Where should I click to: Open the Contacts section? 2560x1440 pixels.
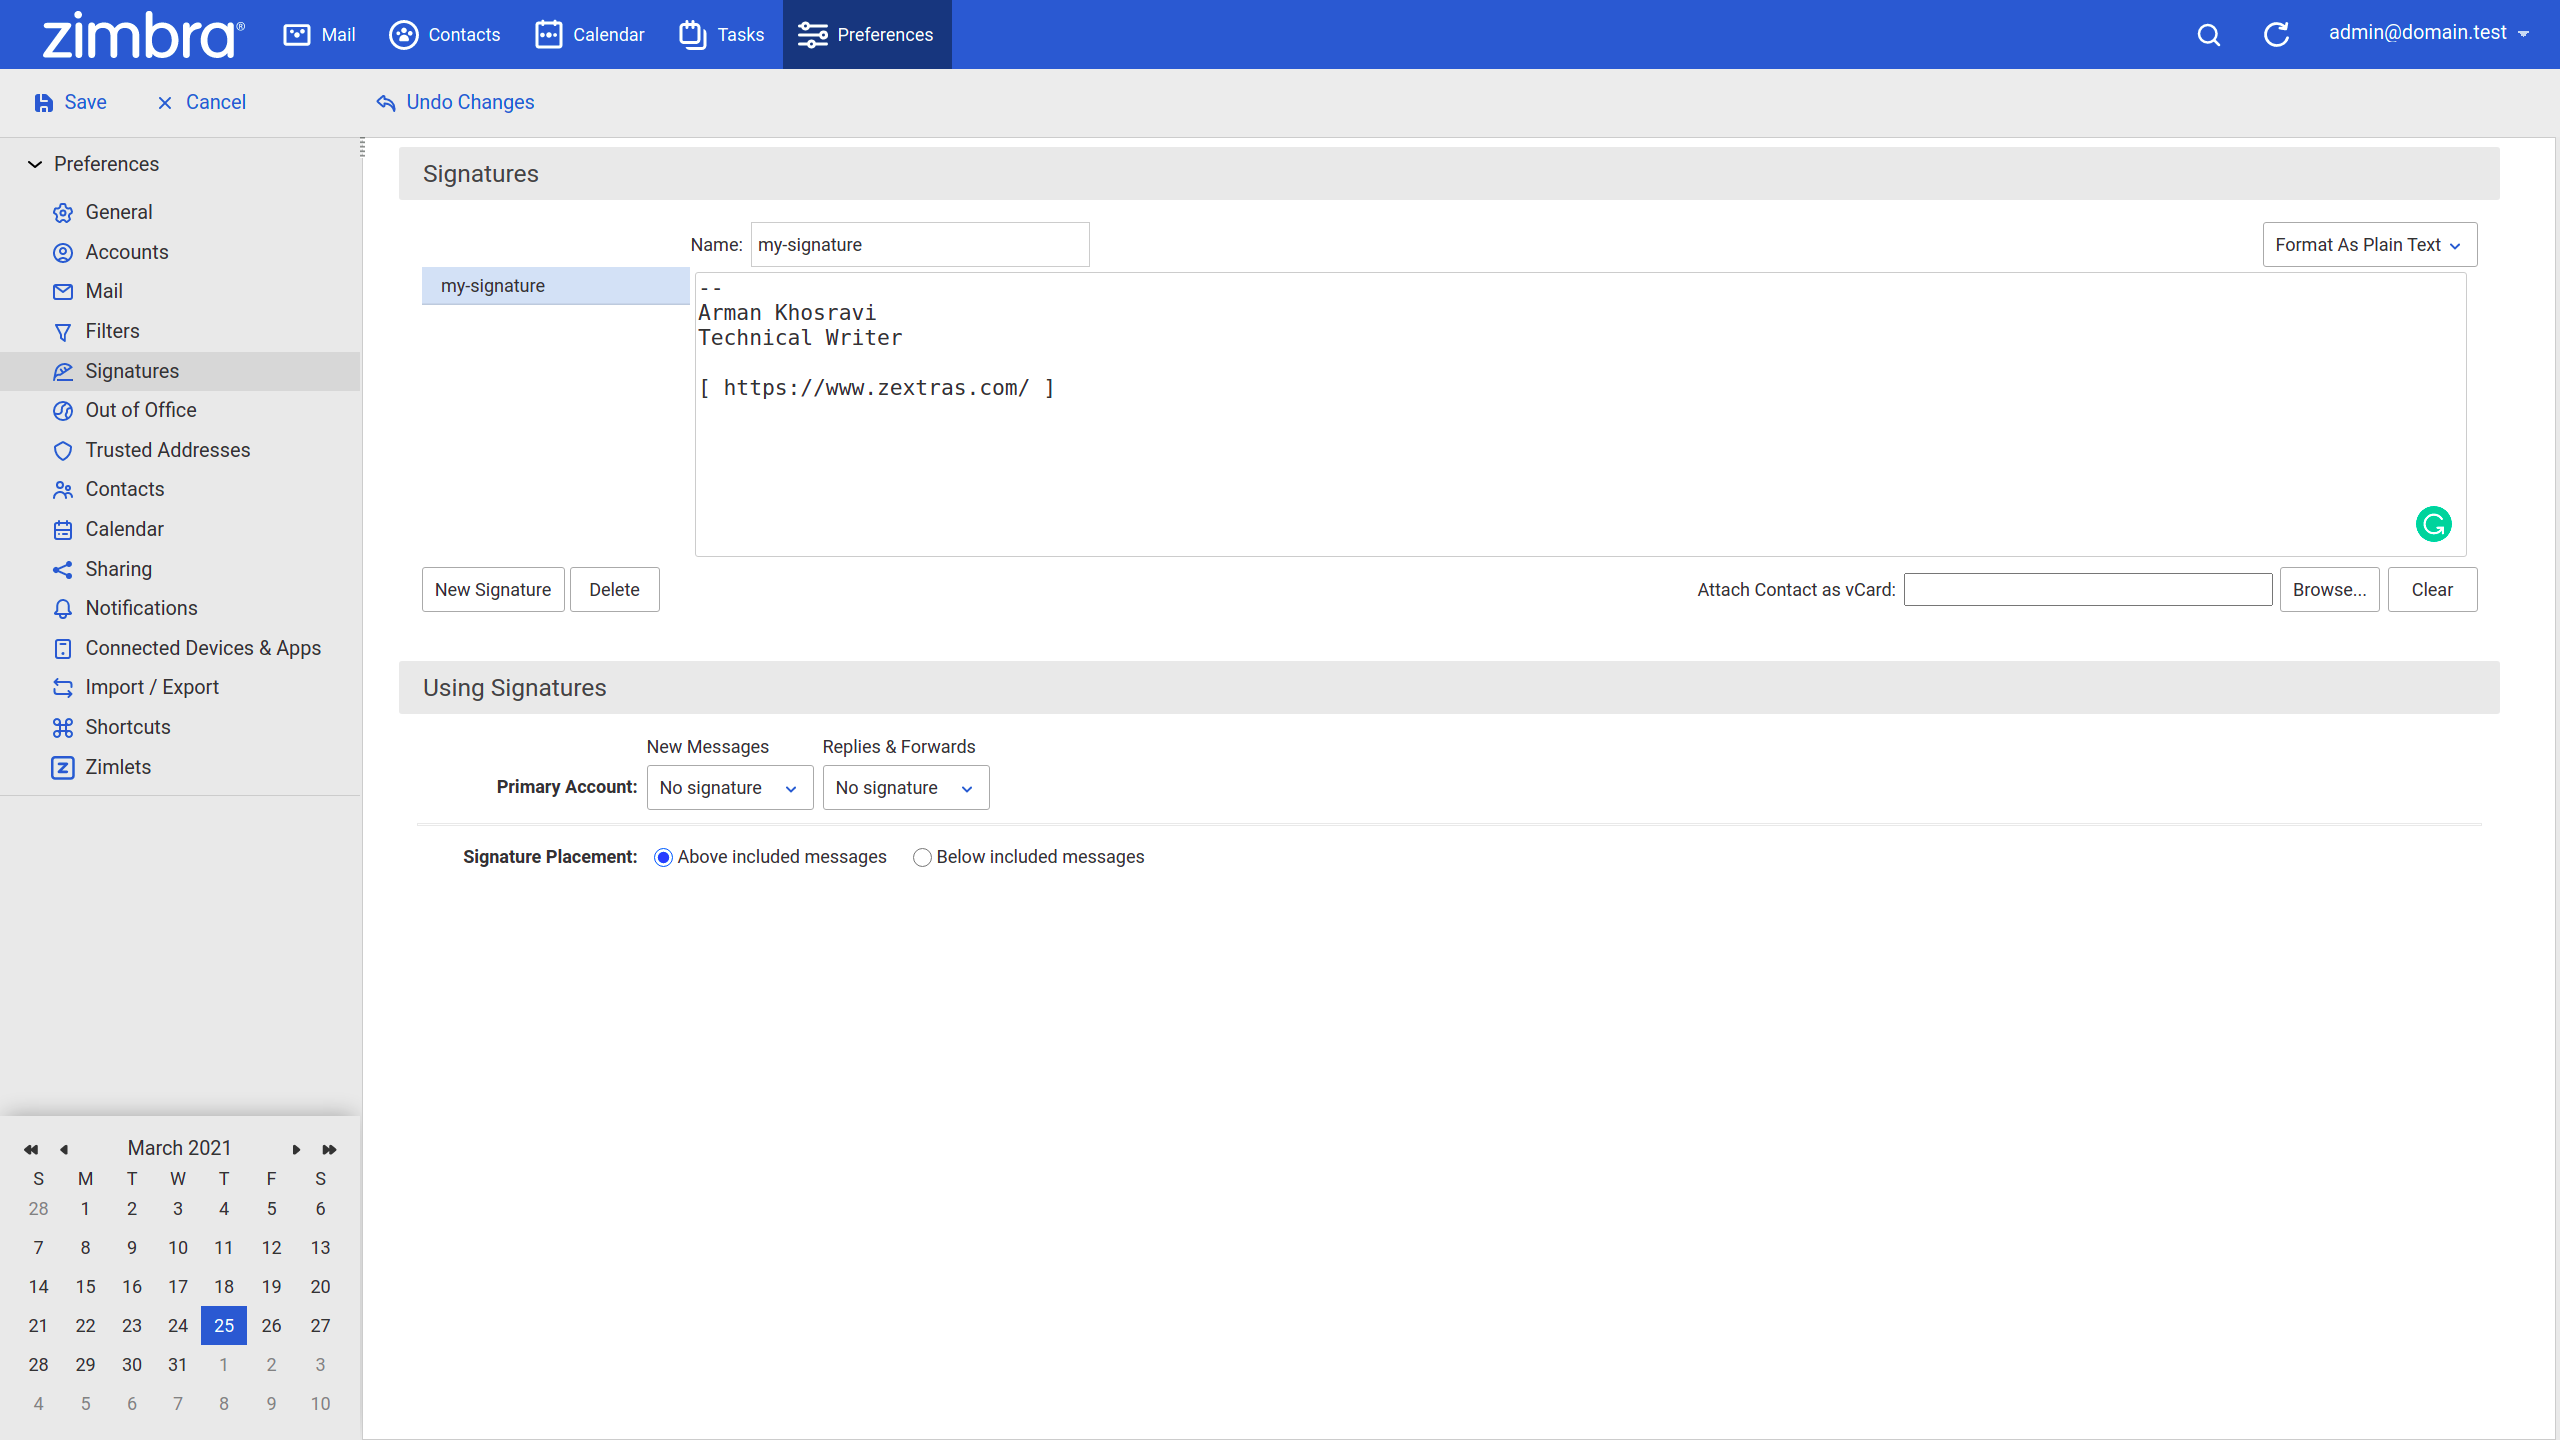coord(123,489)
